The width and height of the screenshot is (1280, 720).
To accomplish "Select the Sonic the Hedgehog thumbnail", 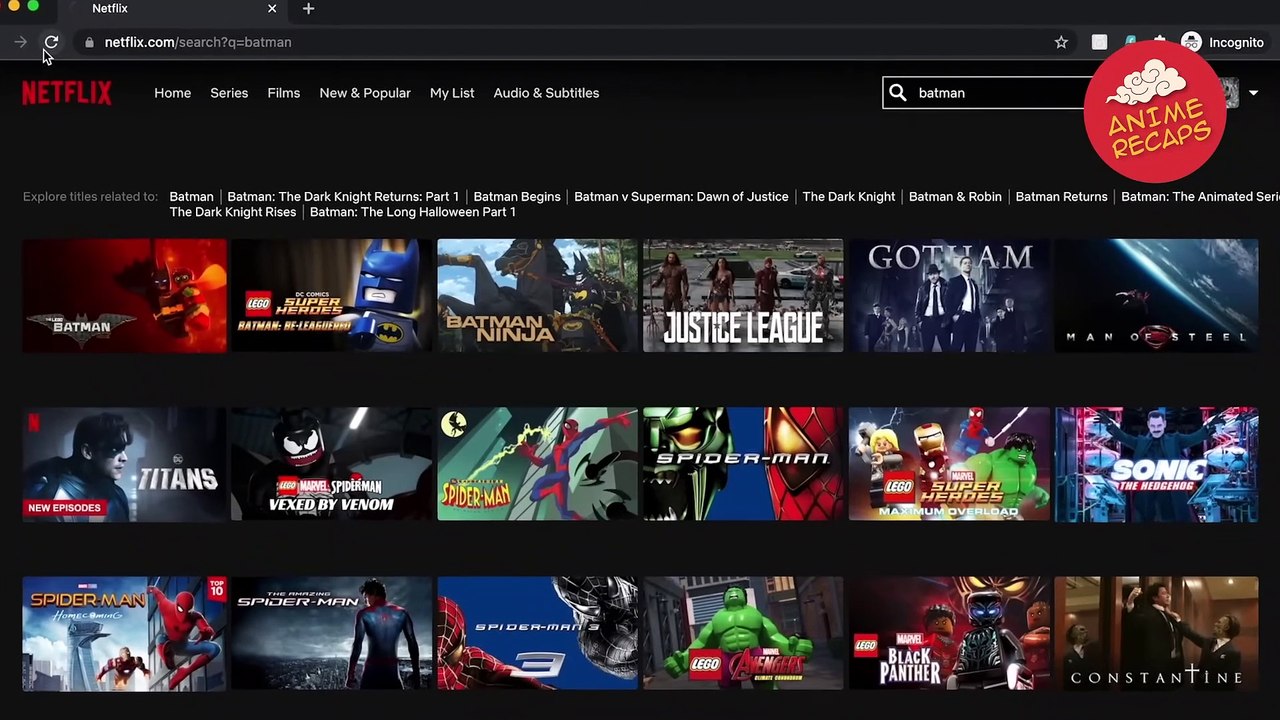I will (1156, 464).
